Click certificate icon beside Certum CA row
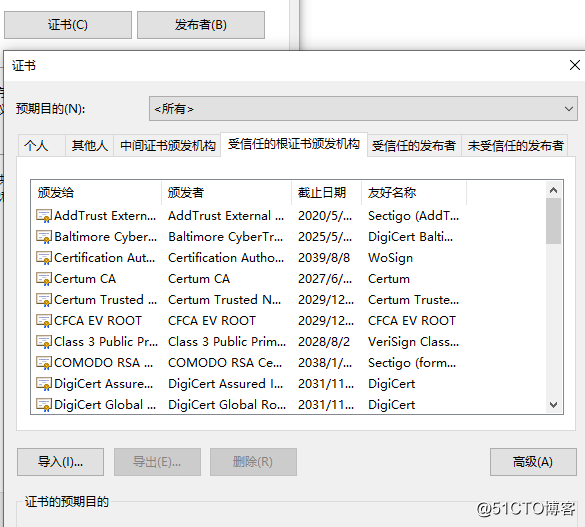The image size is (585, 527). coord(44,279)
